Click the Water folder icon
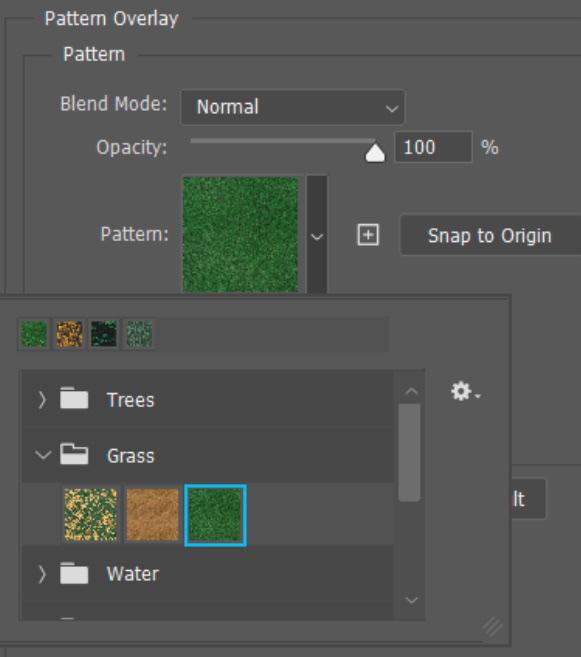The height and width of the screenshot is (657, 581). point(74,573)
